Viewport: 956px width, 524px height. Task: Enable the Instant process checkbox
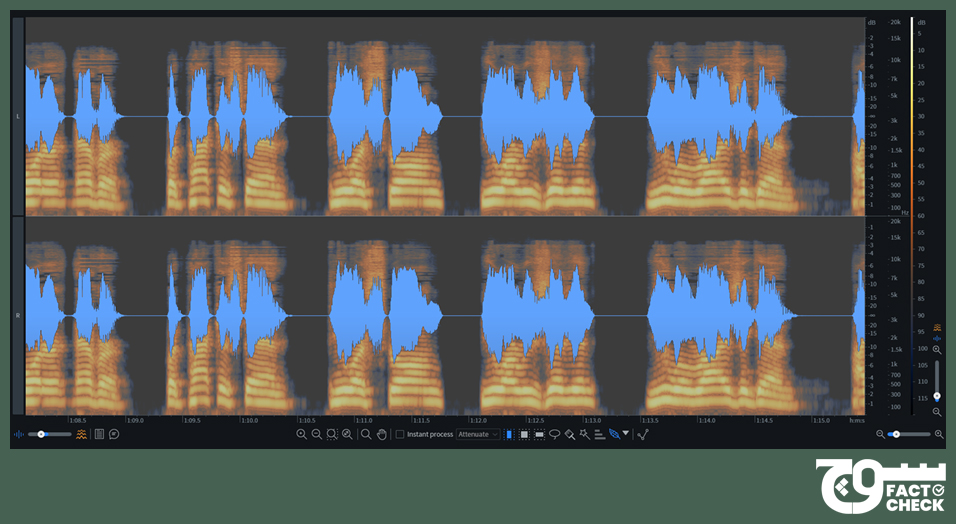(x=400, y=435)
